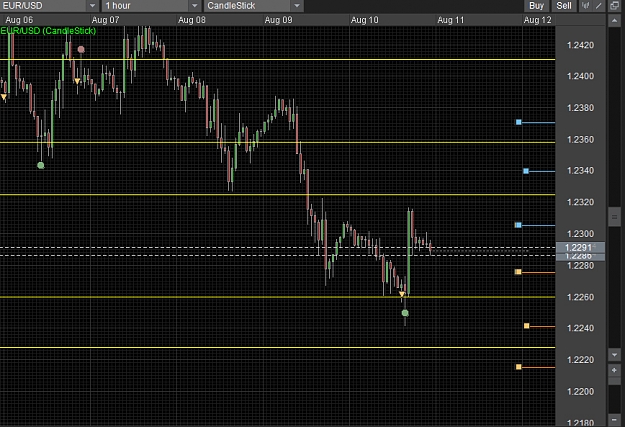The height and width of the screenshot is (427, 625).
Task: Click the 1.2200 price axis label
Action: pos(580,392)
